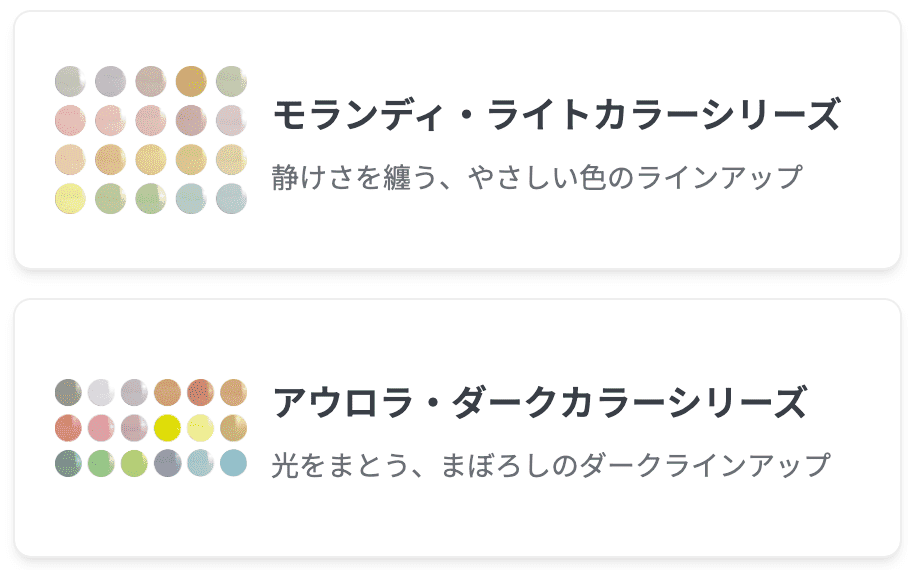
Task: Pick the pale yellow swatch at Morandi's bottom-left
Action: pyautogui.click(x=70, y=199)
